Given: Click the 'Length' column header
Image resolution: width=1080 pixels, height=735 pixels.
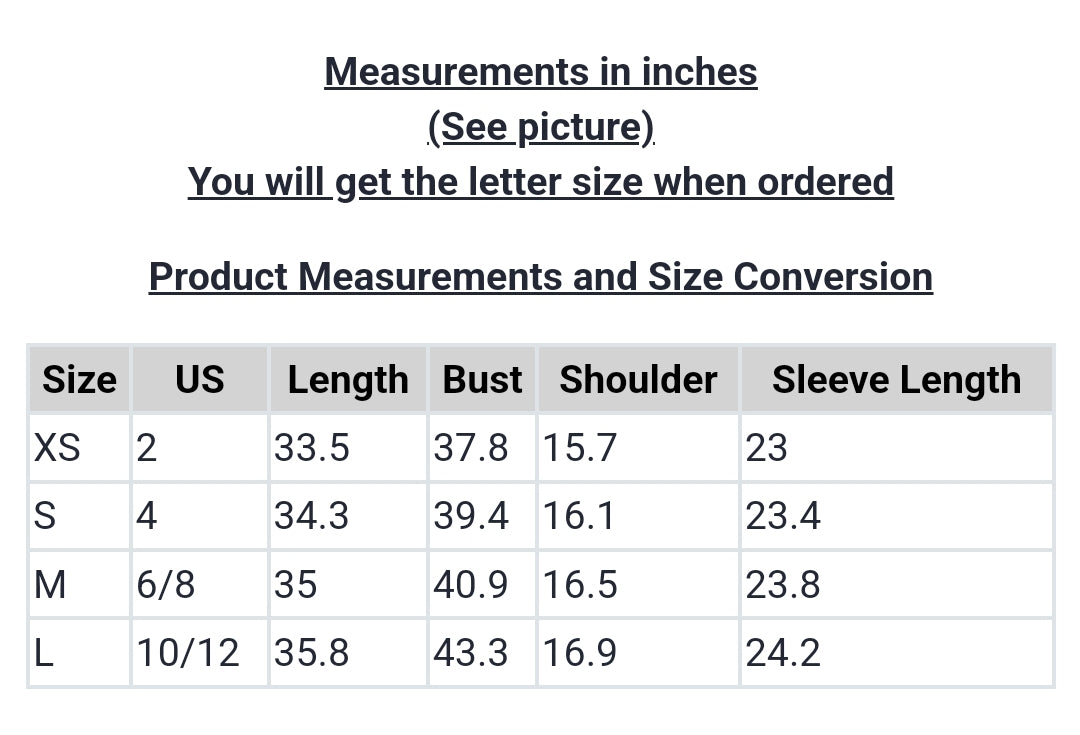Looking at the screenshot, I should tap(348, 380).
